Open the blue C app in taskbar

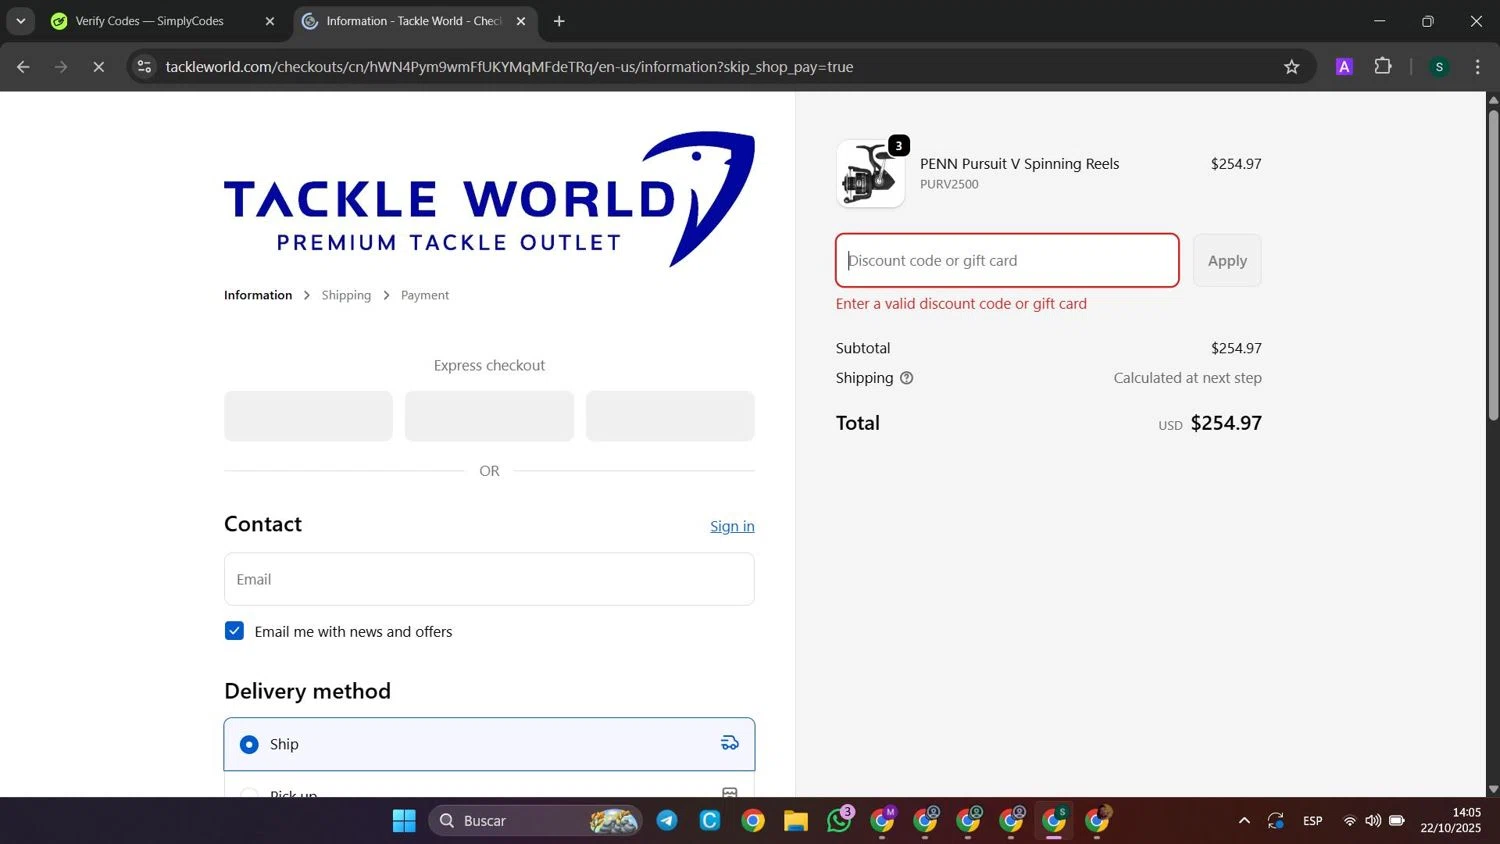[710, 821]
